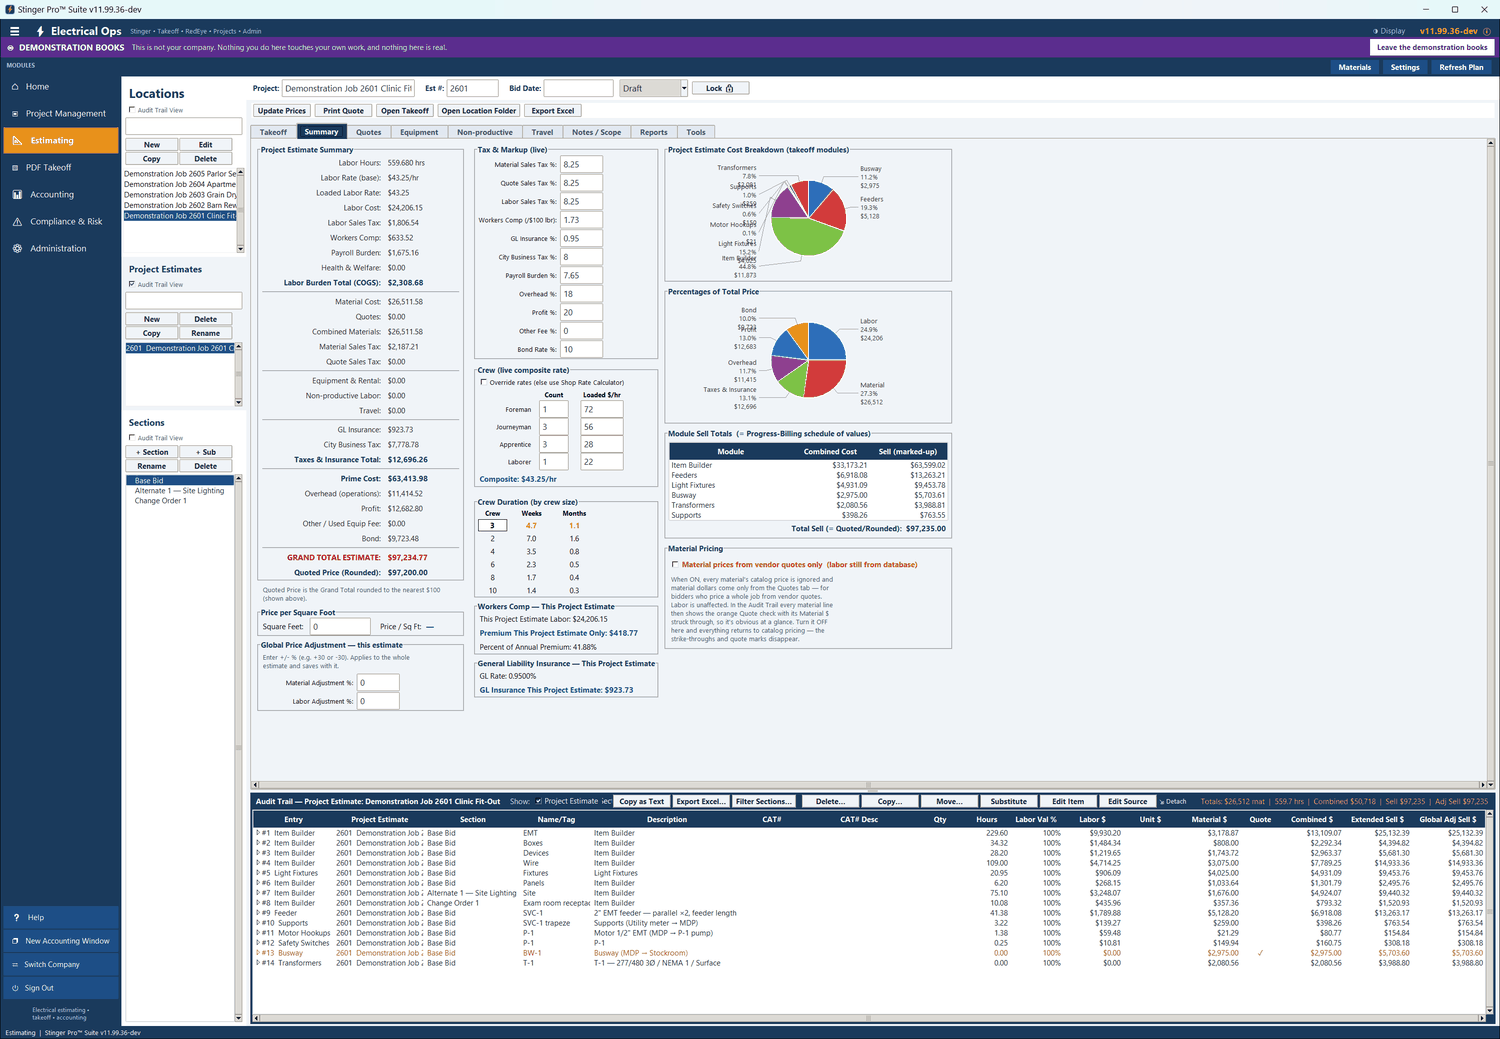Click the Square Feet input field
Viewport: 1500px width, 1039px height.
click(340, 627)
